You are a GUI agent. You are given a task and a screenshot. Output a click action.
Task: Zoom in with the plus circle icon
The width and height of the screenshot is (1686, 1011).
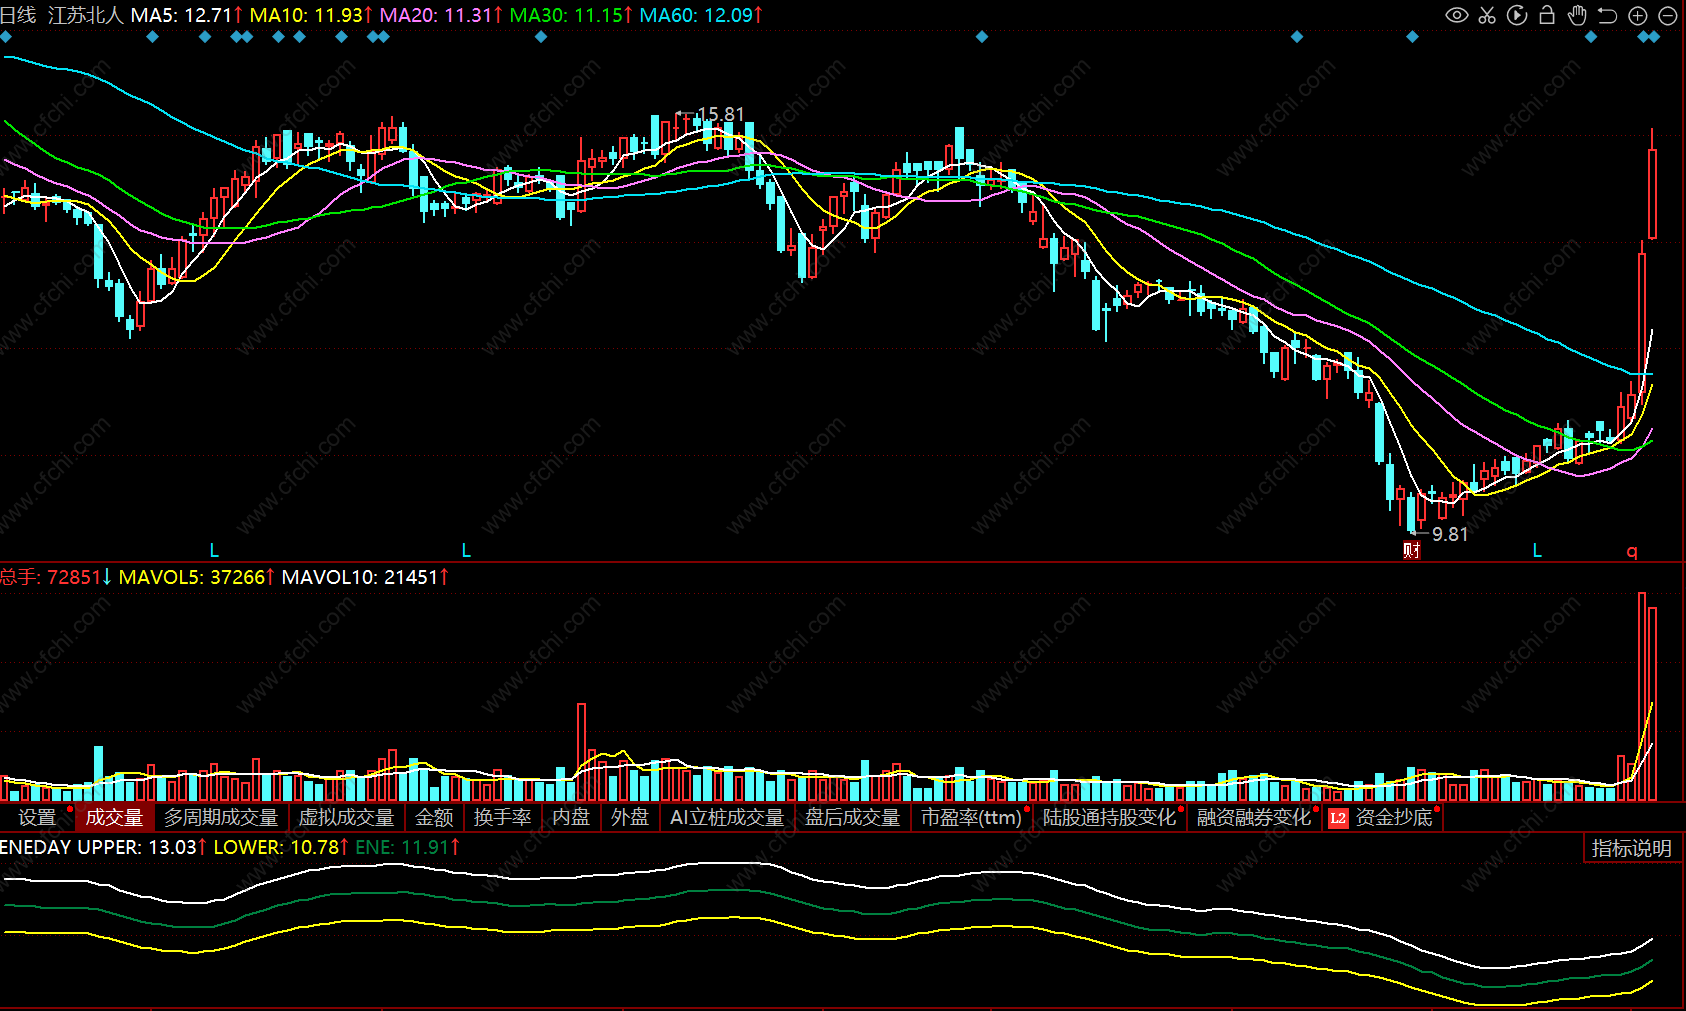coord(1638,15)
